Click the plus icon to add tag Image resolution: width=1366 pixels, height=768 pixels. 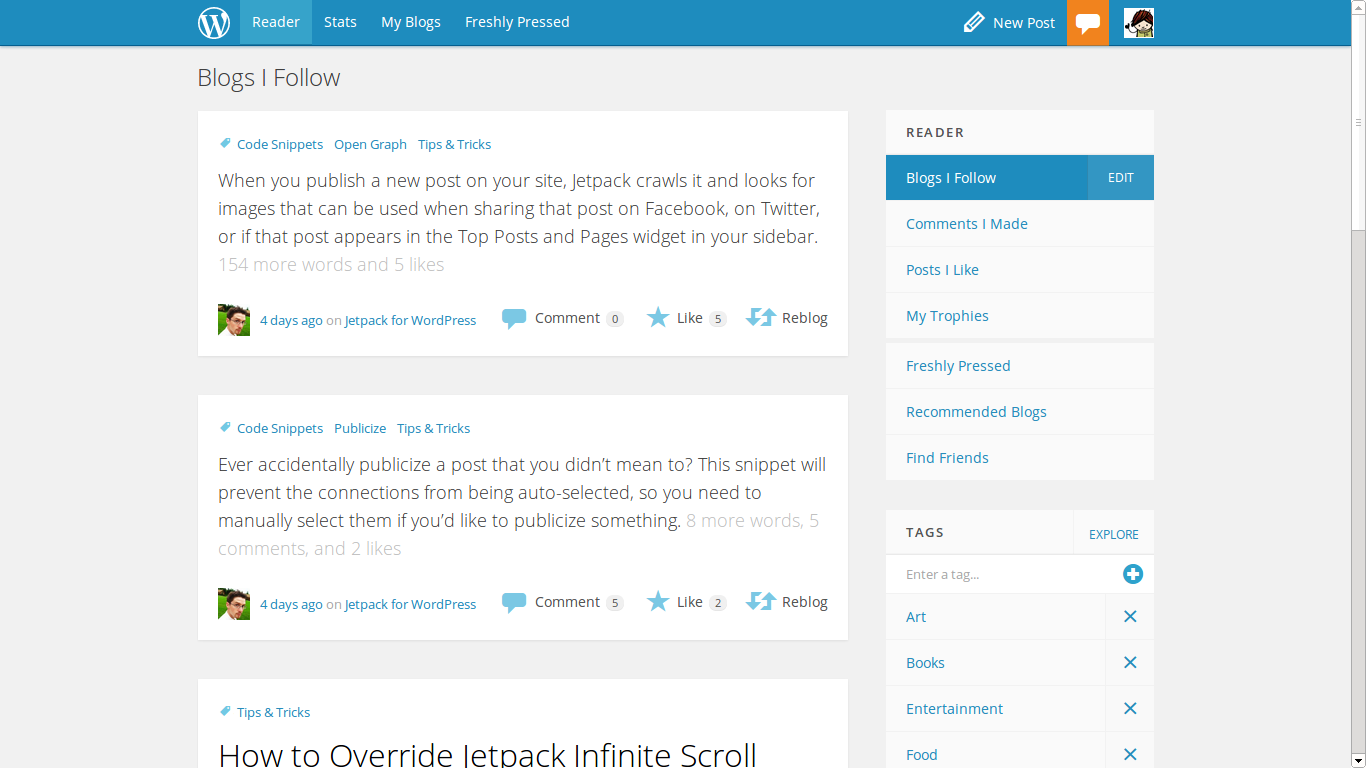point(1132,574)
